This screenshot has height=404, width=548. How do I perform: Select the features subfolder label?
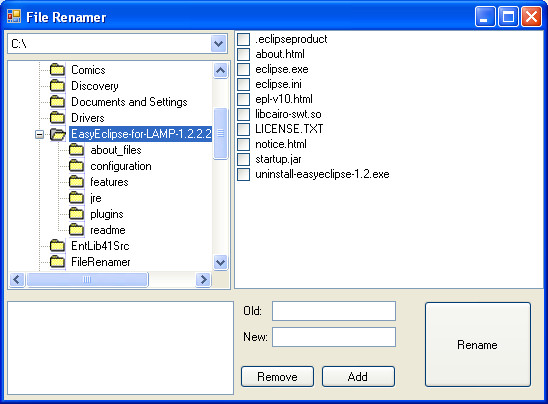109,182
